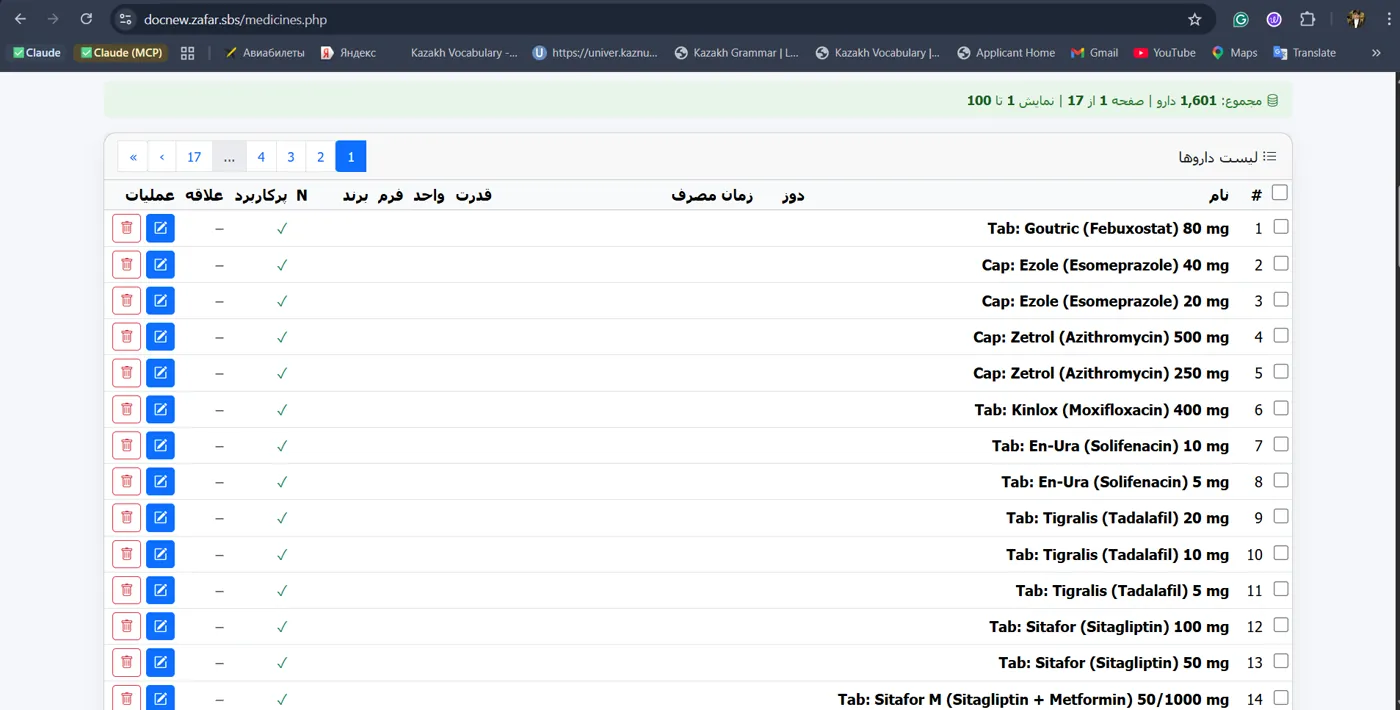
Task: Delete the Ezole (Esomeprazole) 40 mg entry
Action: pos(126,264)
